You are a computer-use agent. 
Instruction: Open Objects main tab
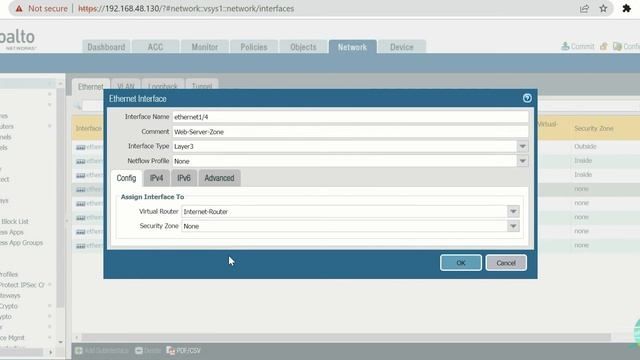[x=303, y=47]
